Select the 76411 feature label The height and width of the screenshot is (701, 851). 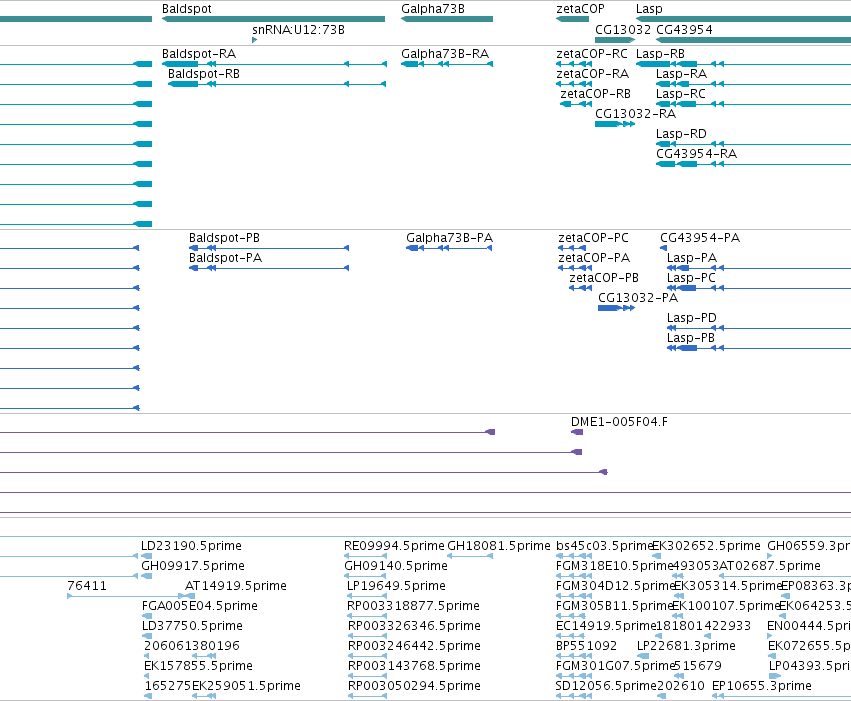87,586
